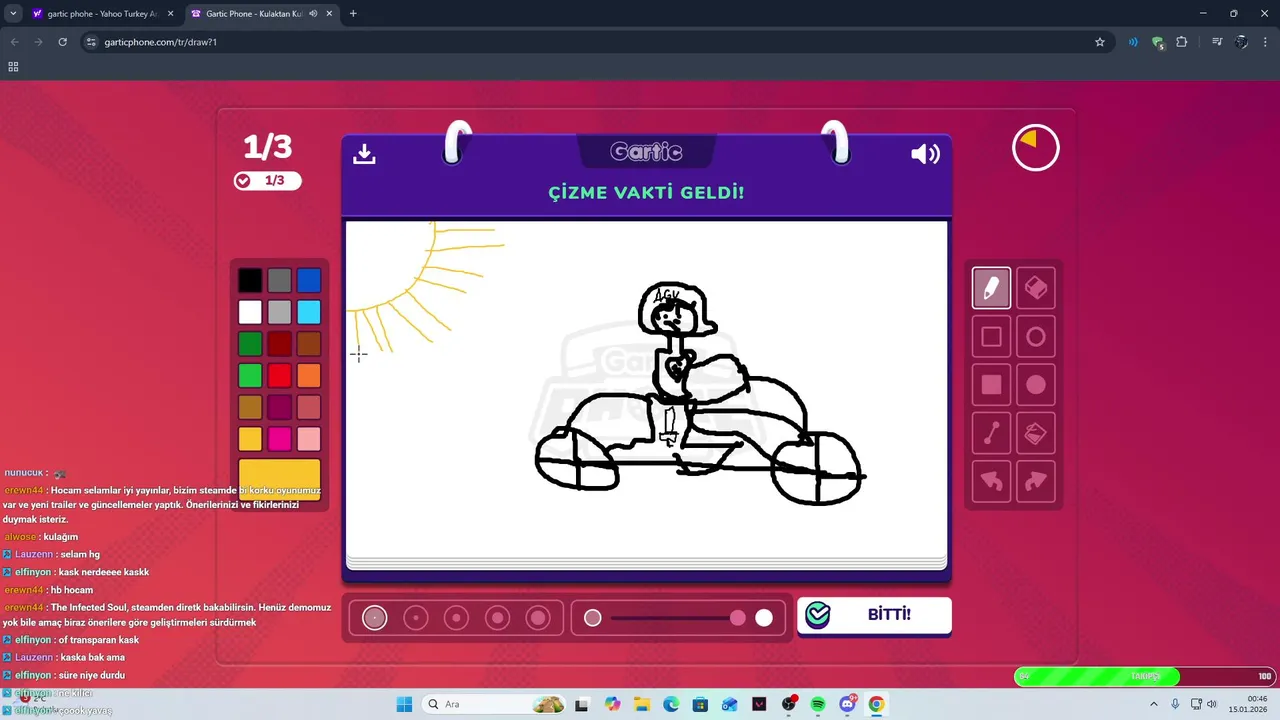The width and height of the screenshot is (1280, 720).
Task: Open the apps grid in bookmarks bar
Action: 13,67
